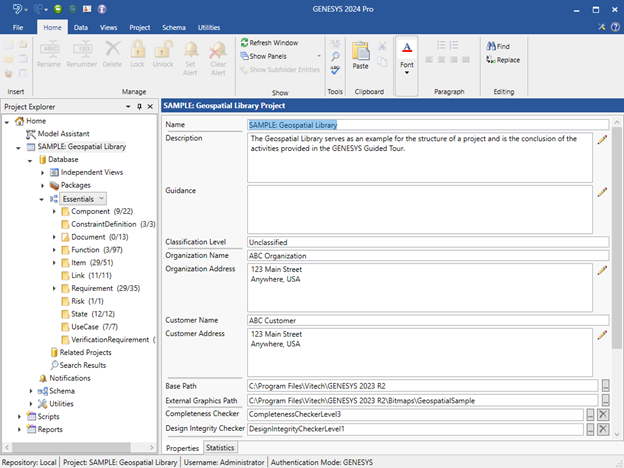The image size is (624, 468).
Task: Clear the Completeness Checker with X button
Action: pyautogui.click(x=603, y=415)
